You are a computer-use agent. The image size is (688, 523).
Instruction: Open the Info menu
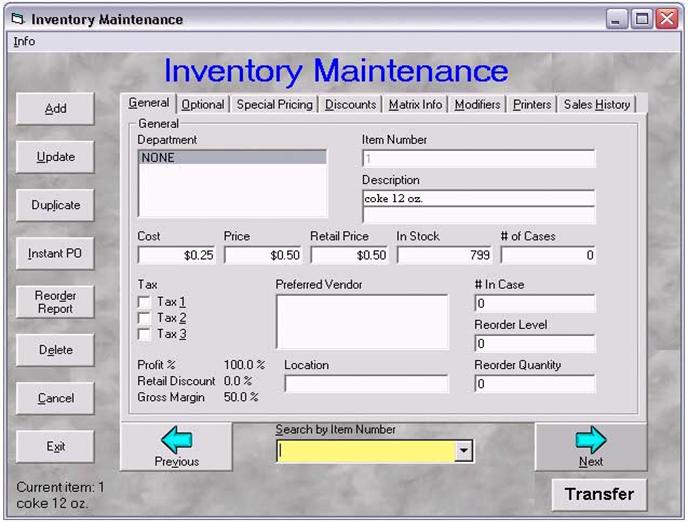coord(24,41)
